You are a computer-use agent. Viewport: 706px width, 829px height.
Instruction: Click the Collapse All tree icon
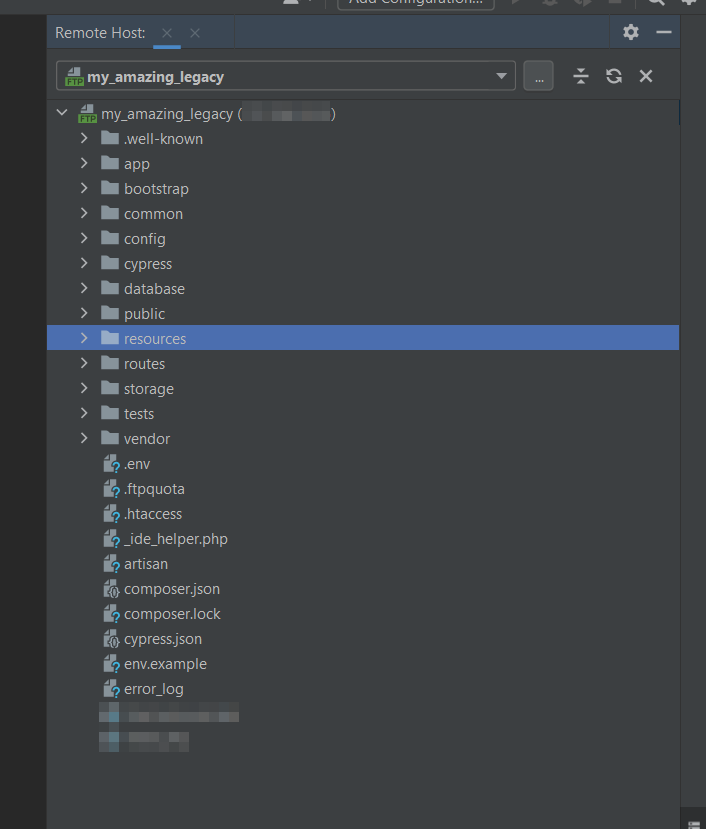pyautogui.click(x=581, y=76)
